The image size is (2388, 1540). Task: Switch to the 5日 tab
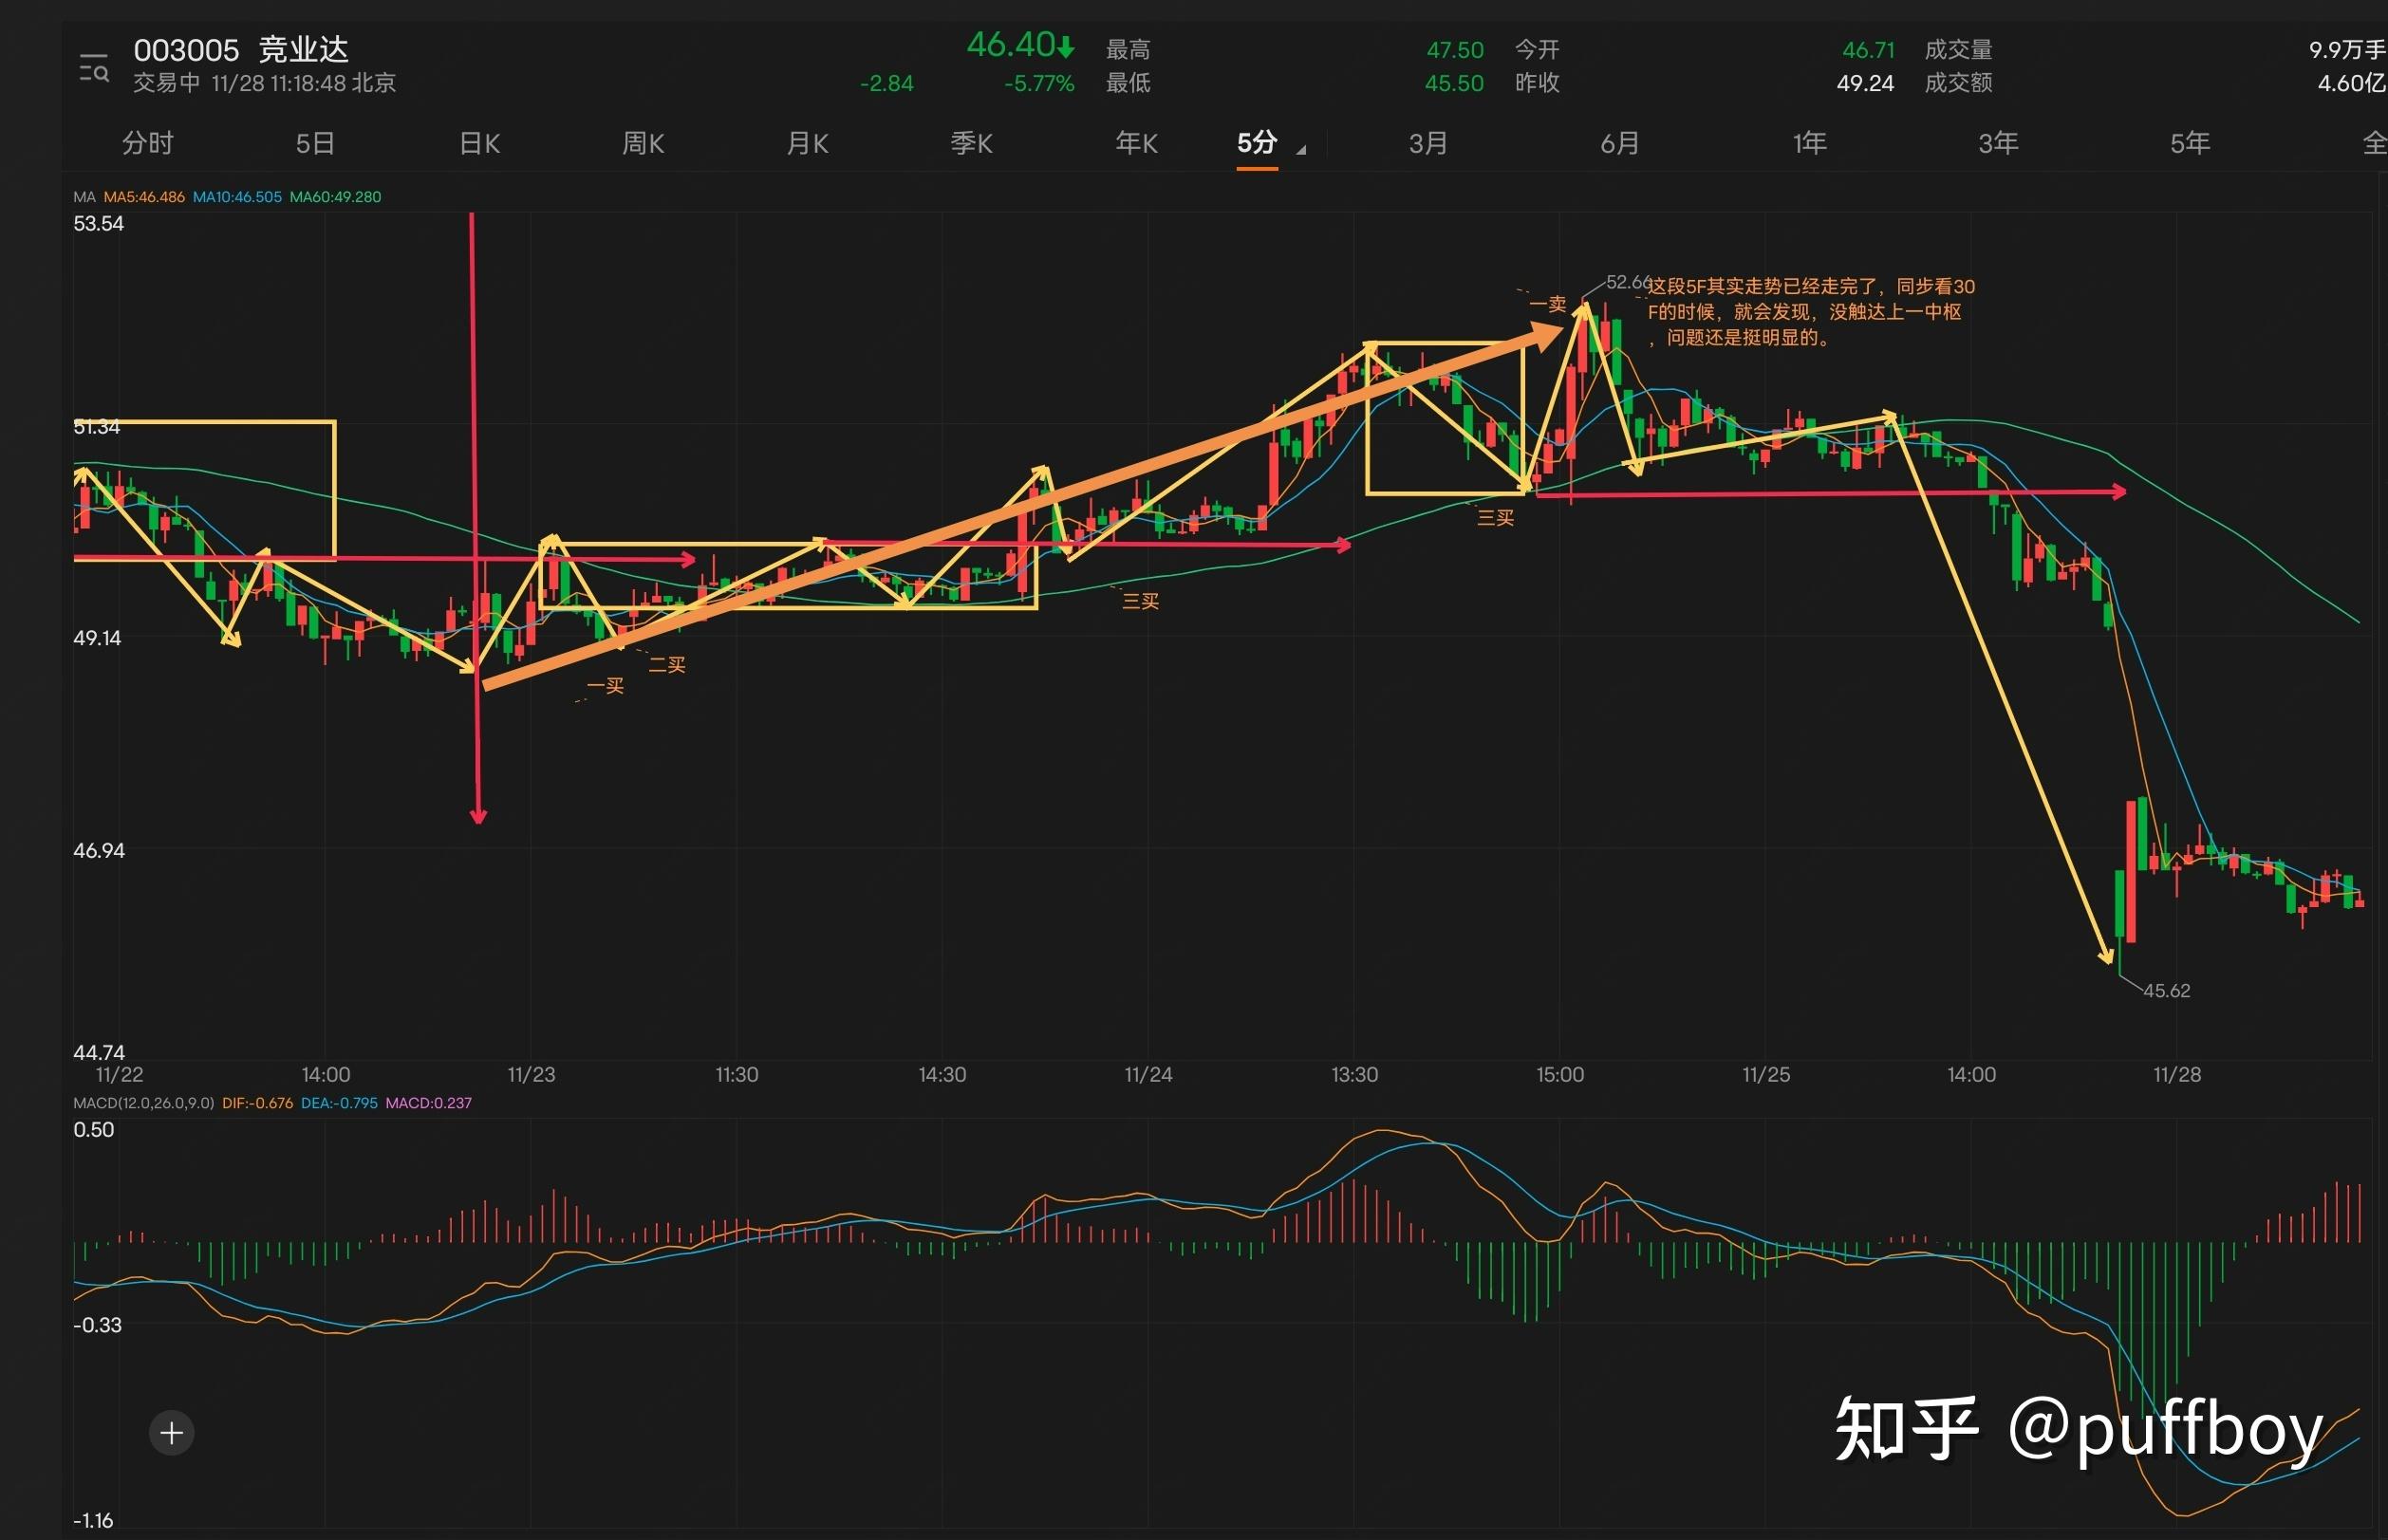[315, 143]
